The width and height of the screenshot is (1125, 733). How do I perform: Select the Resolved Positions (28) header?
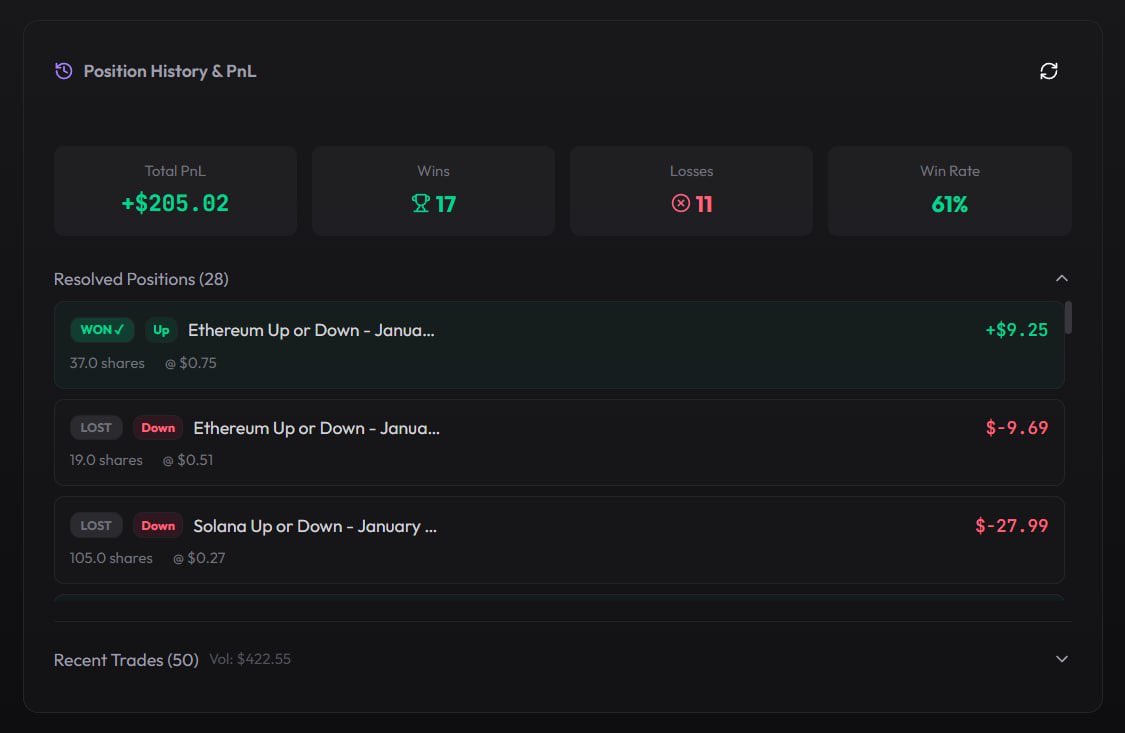(x=141, y=279)
